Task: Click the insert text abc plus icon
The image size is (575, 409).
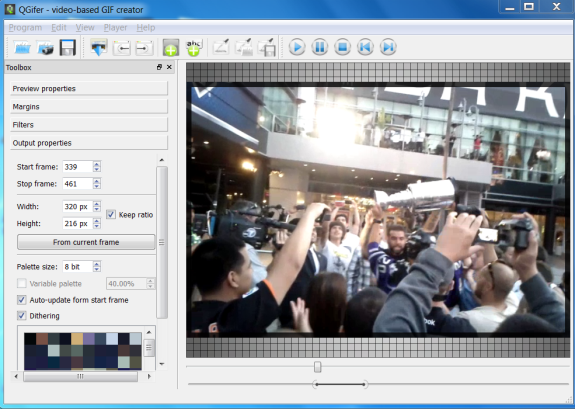Action: pyautogui.click(x=194, y=48)
